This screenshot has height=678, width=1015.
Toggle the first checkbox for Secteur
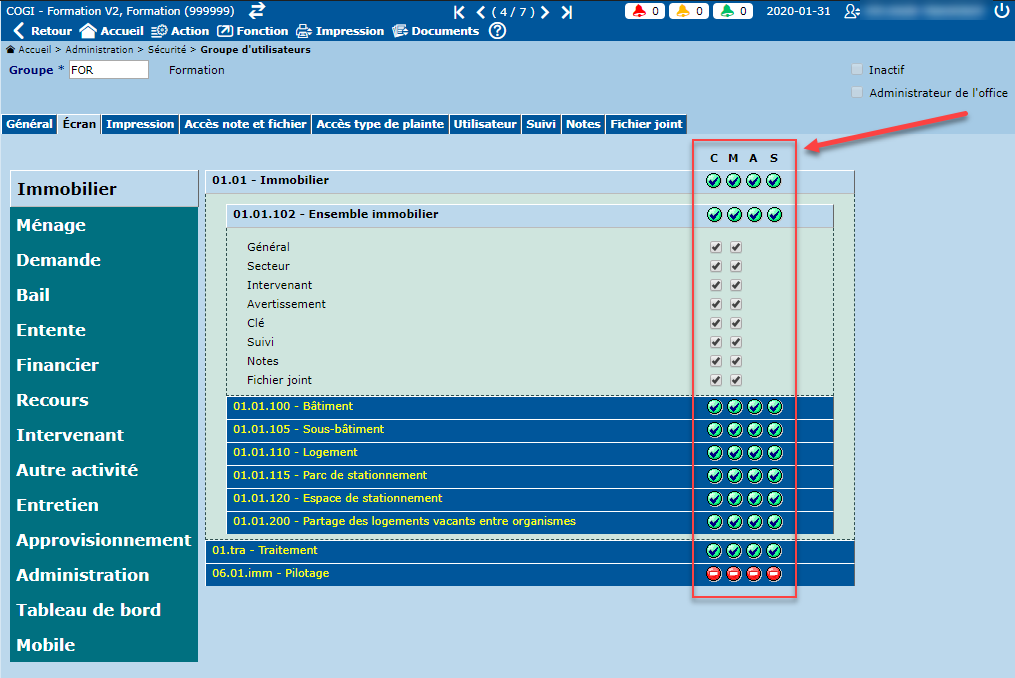point(715,266)
